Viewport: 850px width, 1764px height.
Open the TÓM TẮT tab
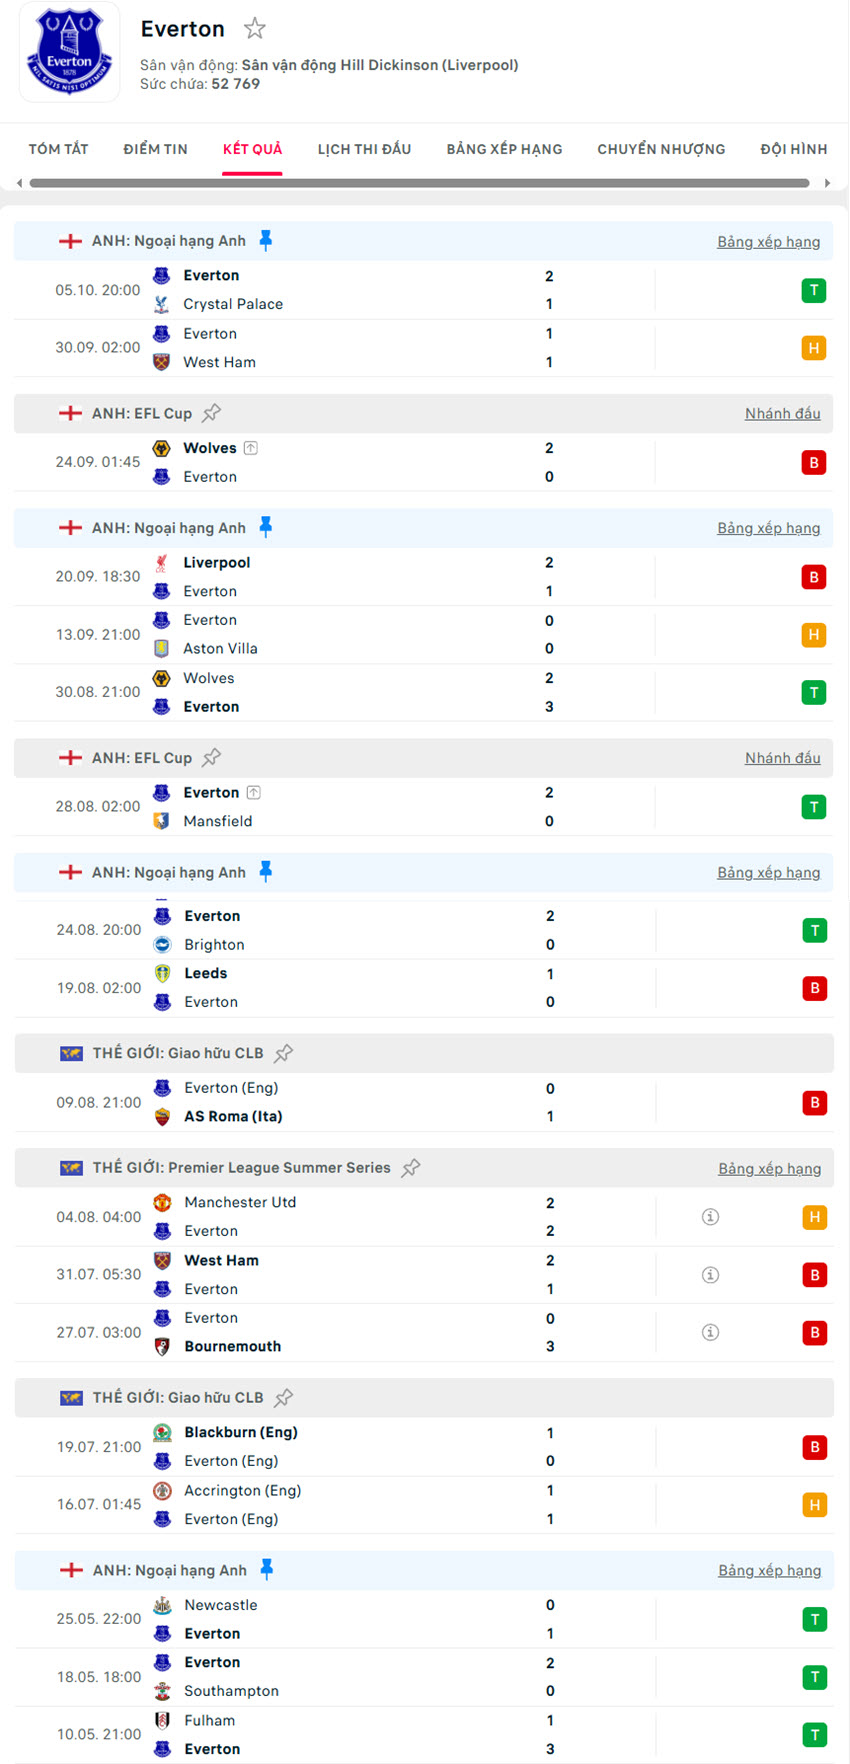[58, 149]
